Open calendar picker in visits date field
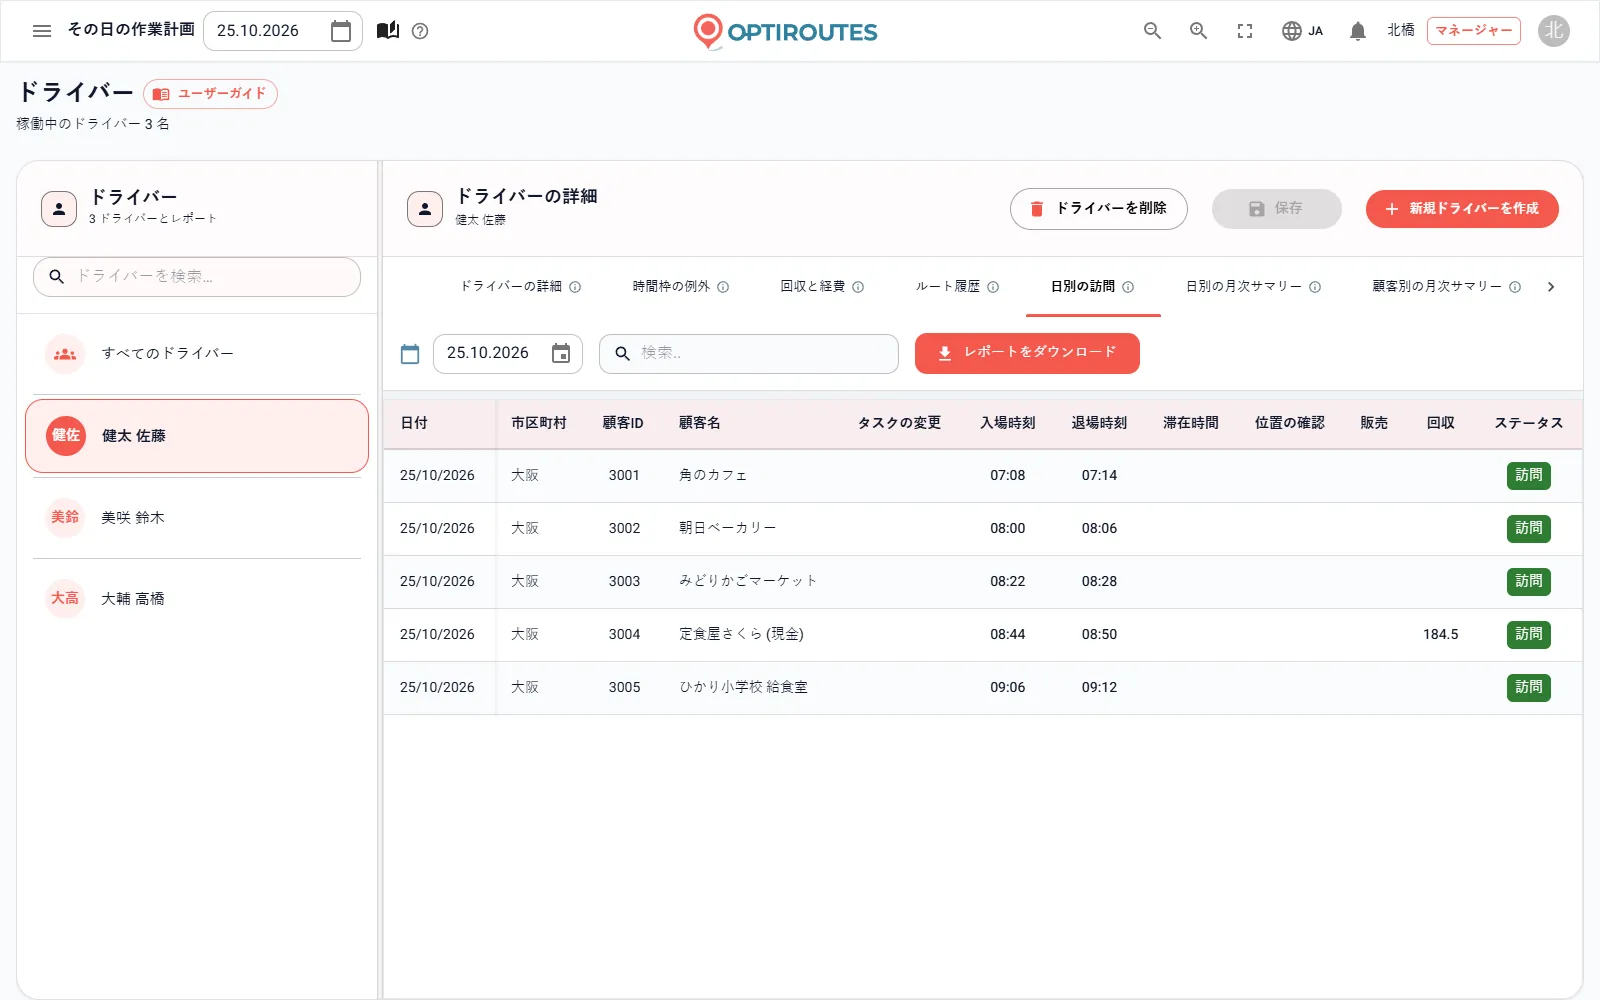The image size is (1600, 1000). pyautogui.click(x=561, y=354)
